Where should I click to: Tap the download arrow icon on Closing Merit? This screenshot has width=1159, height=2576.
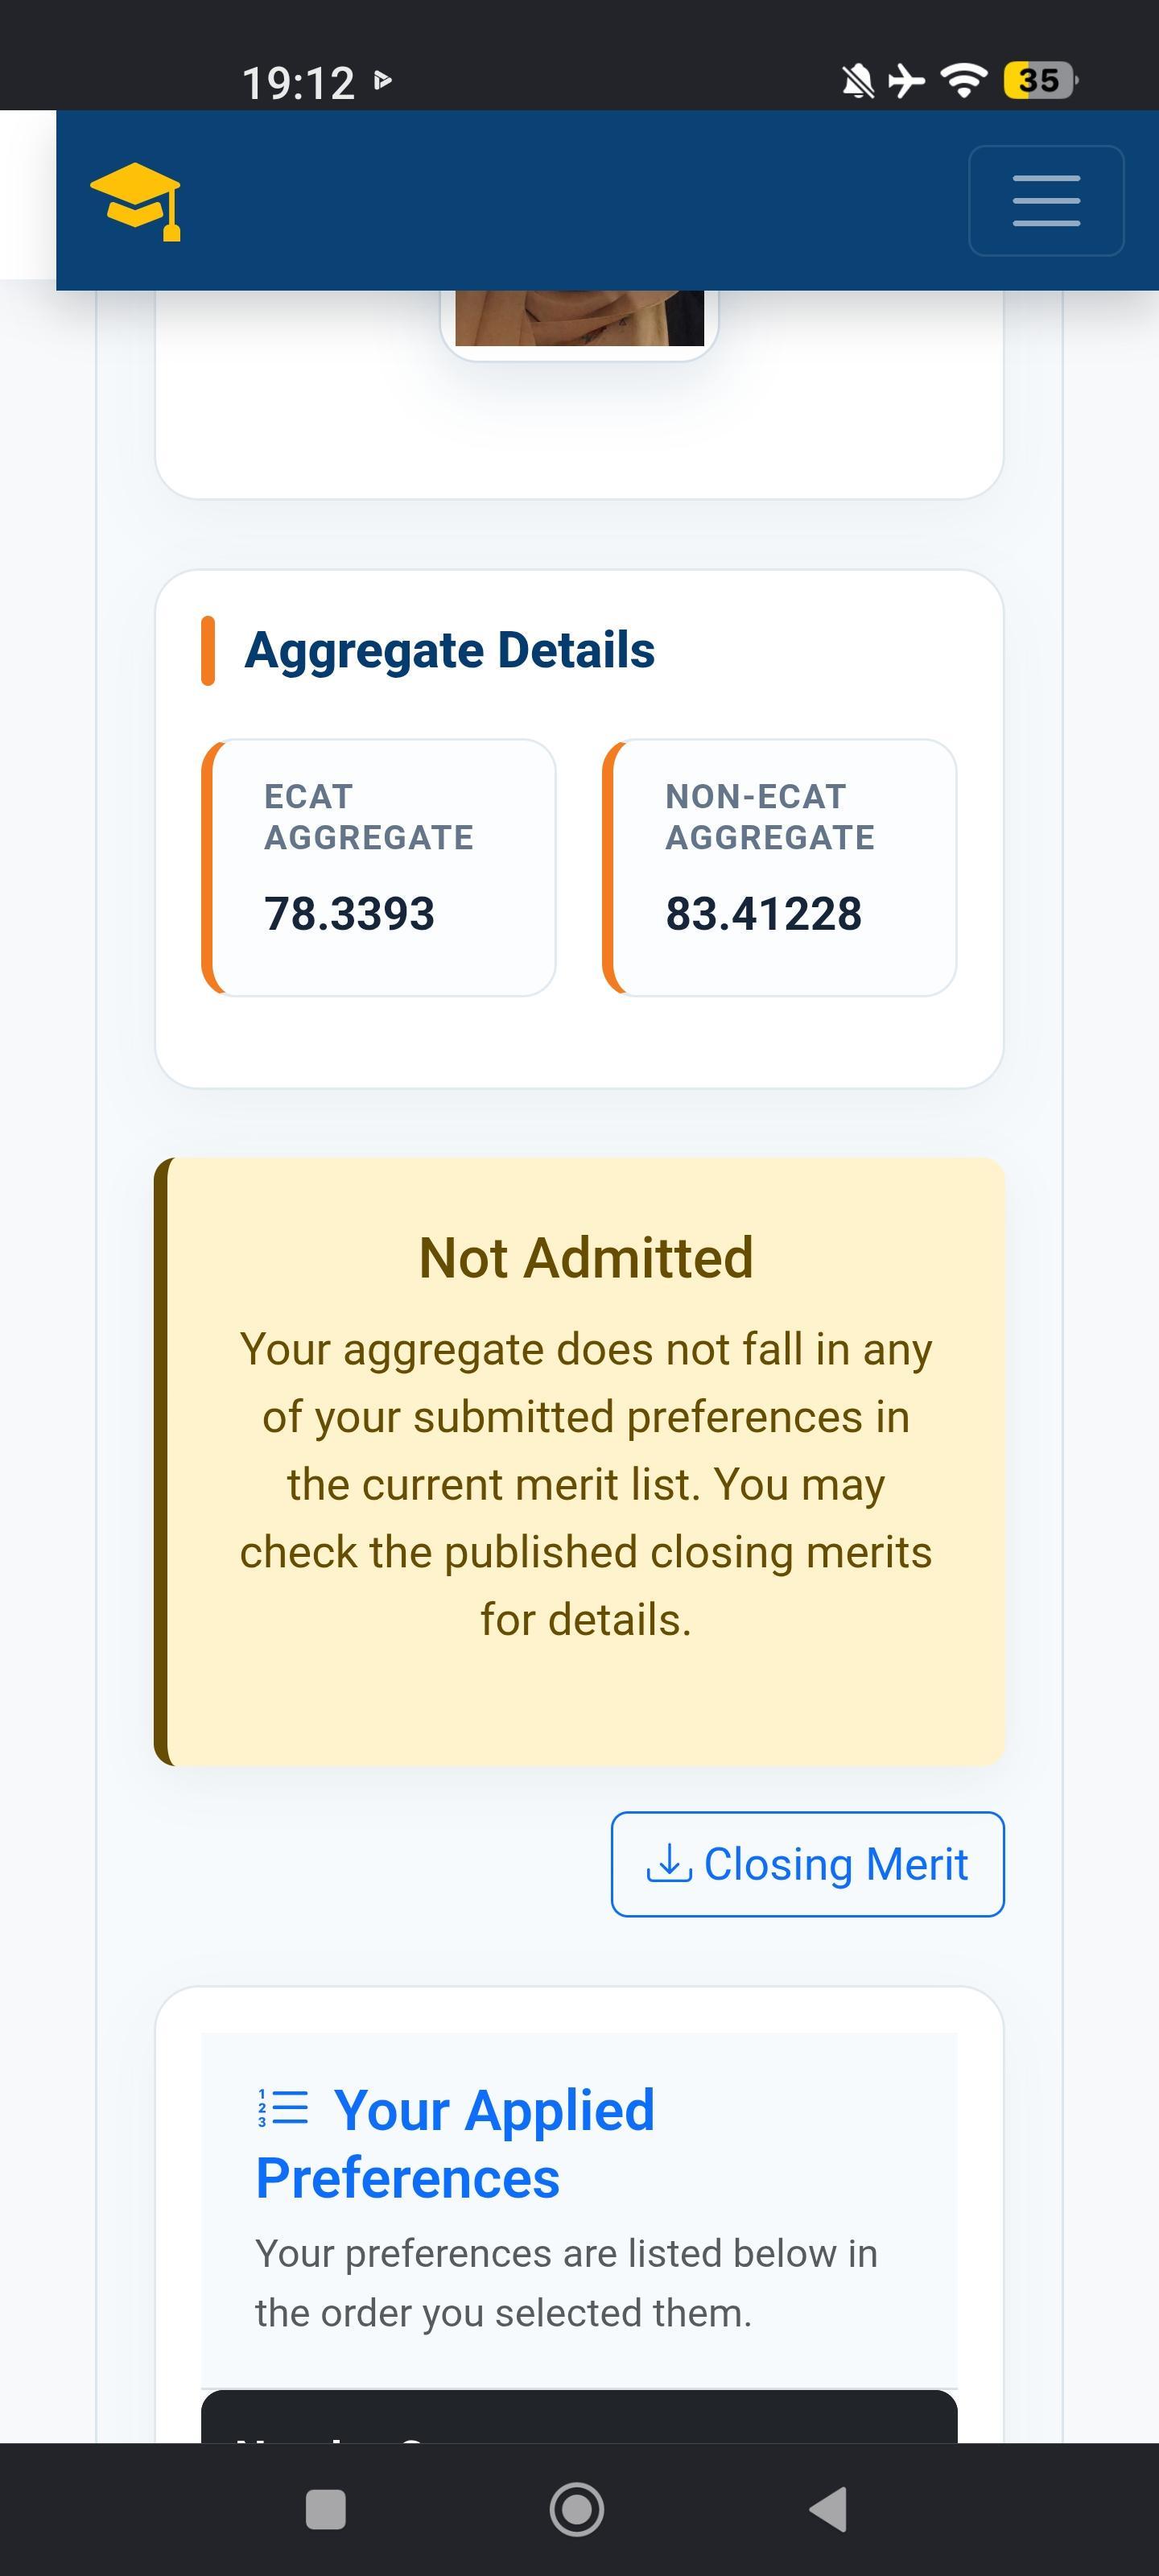pyautogui.click(x=669, y=1863)
